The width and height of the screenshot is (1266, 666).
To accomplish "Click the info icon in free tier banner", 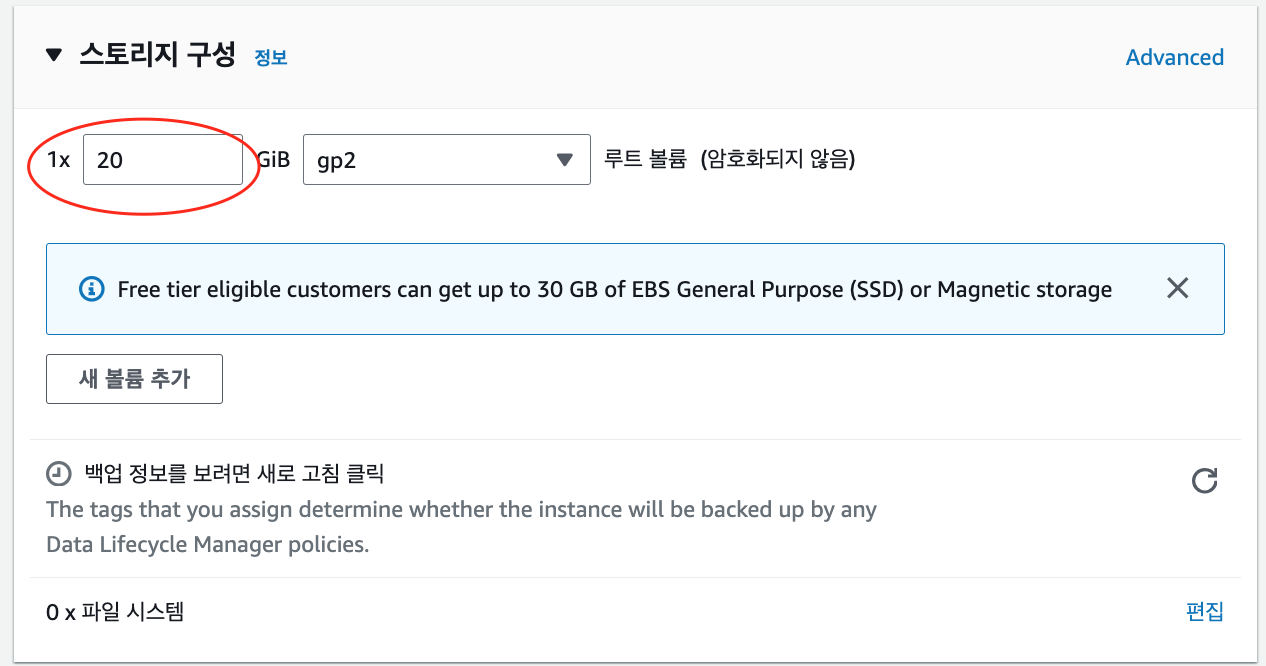I will [x=91, y=289].
